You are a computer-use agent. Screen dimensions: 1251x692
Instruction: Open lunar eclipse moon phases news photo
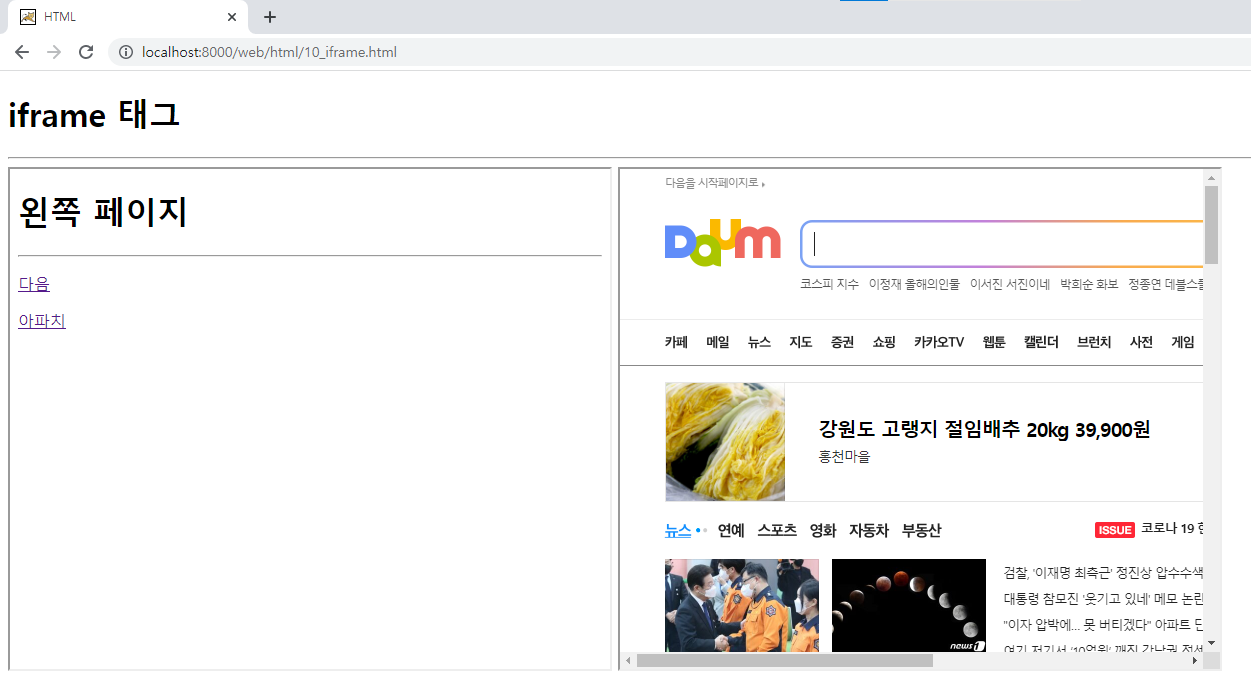click(x=909, y=605)
